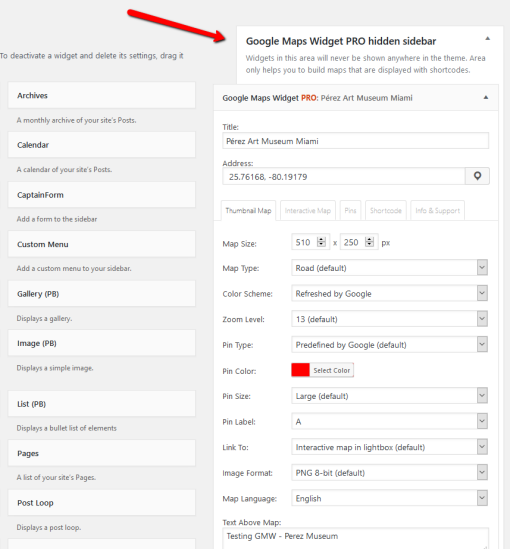Click 'Displays a post loop.' description text

[x=49, y=527]
